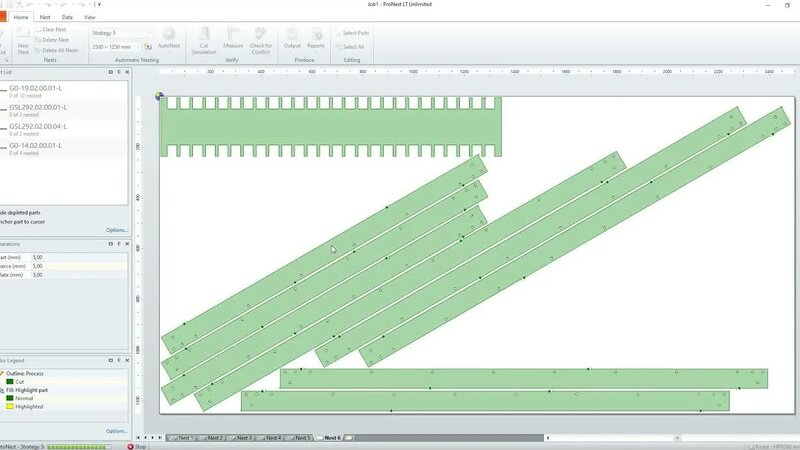Image resolution: width=800 pixels, height=450 pixels.
Task: Open Options link in Part List panel
Action: [x=116, y=230]
